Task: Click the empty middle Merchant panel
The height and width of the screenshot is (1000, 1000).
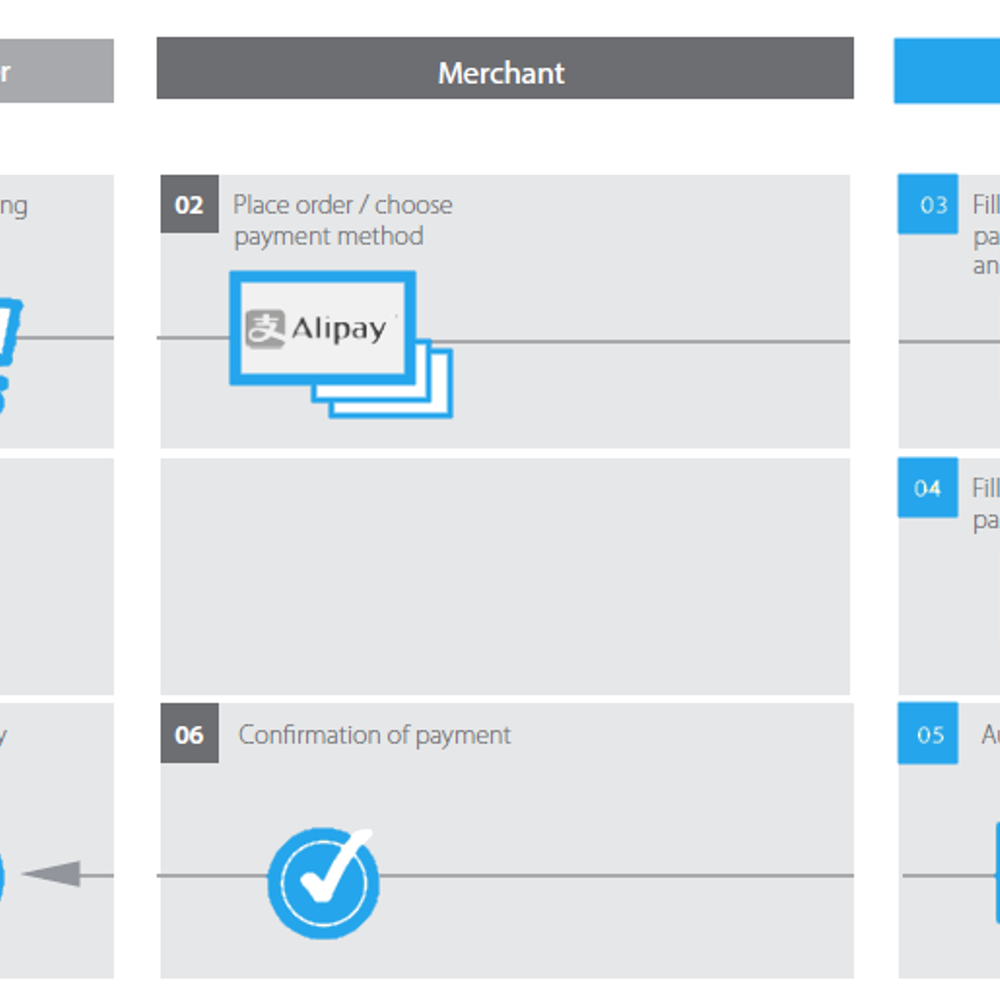Action: (505, 577)
